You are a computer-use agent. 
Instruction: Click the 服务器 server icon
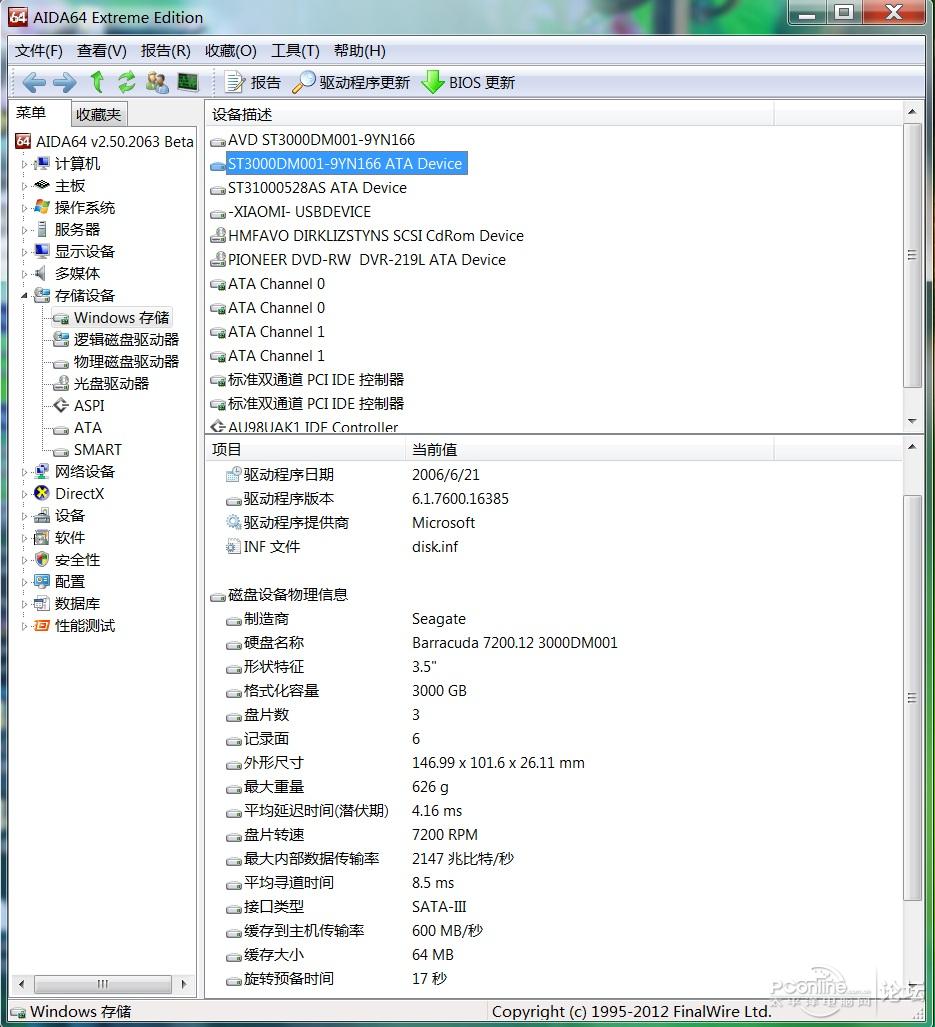(x=42, y=230)
